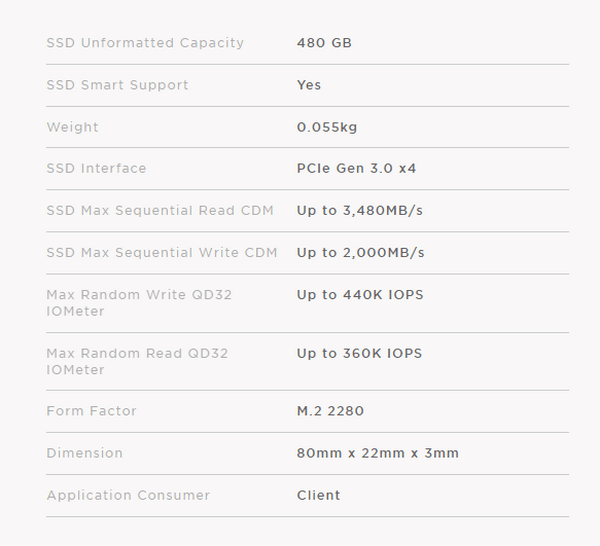Image resolution: width=600 pixels, height=546 pixels.
Task: Select the Up to 2,000MB/s value
Action: 360,252
